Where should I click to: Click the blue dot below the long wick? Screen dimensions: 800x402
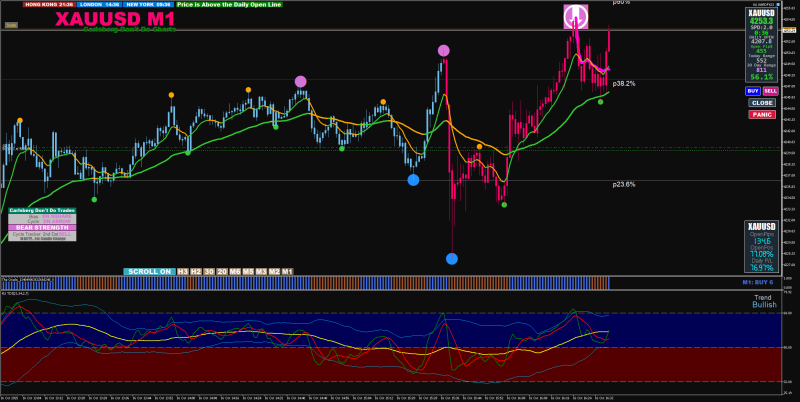point(452,259)
